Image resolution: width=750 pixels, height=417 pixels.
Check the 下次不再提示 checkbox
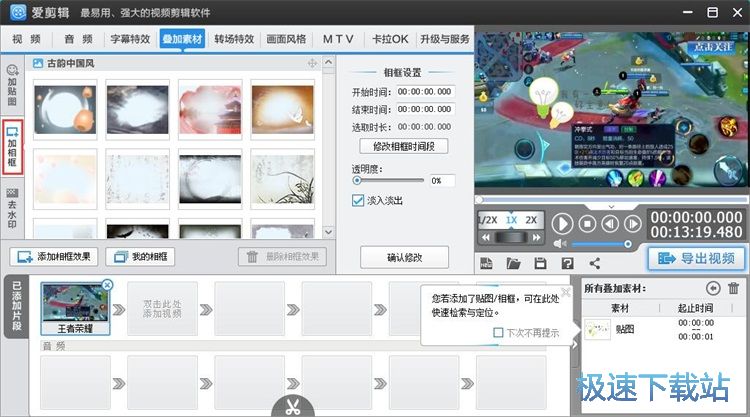(498, 332)
